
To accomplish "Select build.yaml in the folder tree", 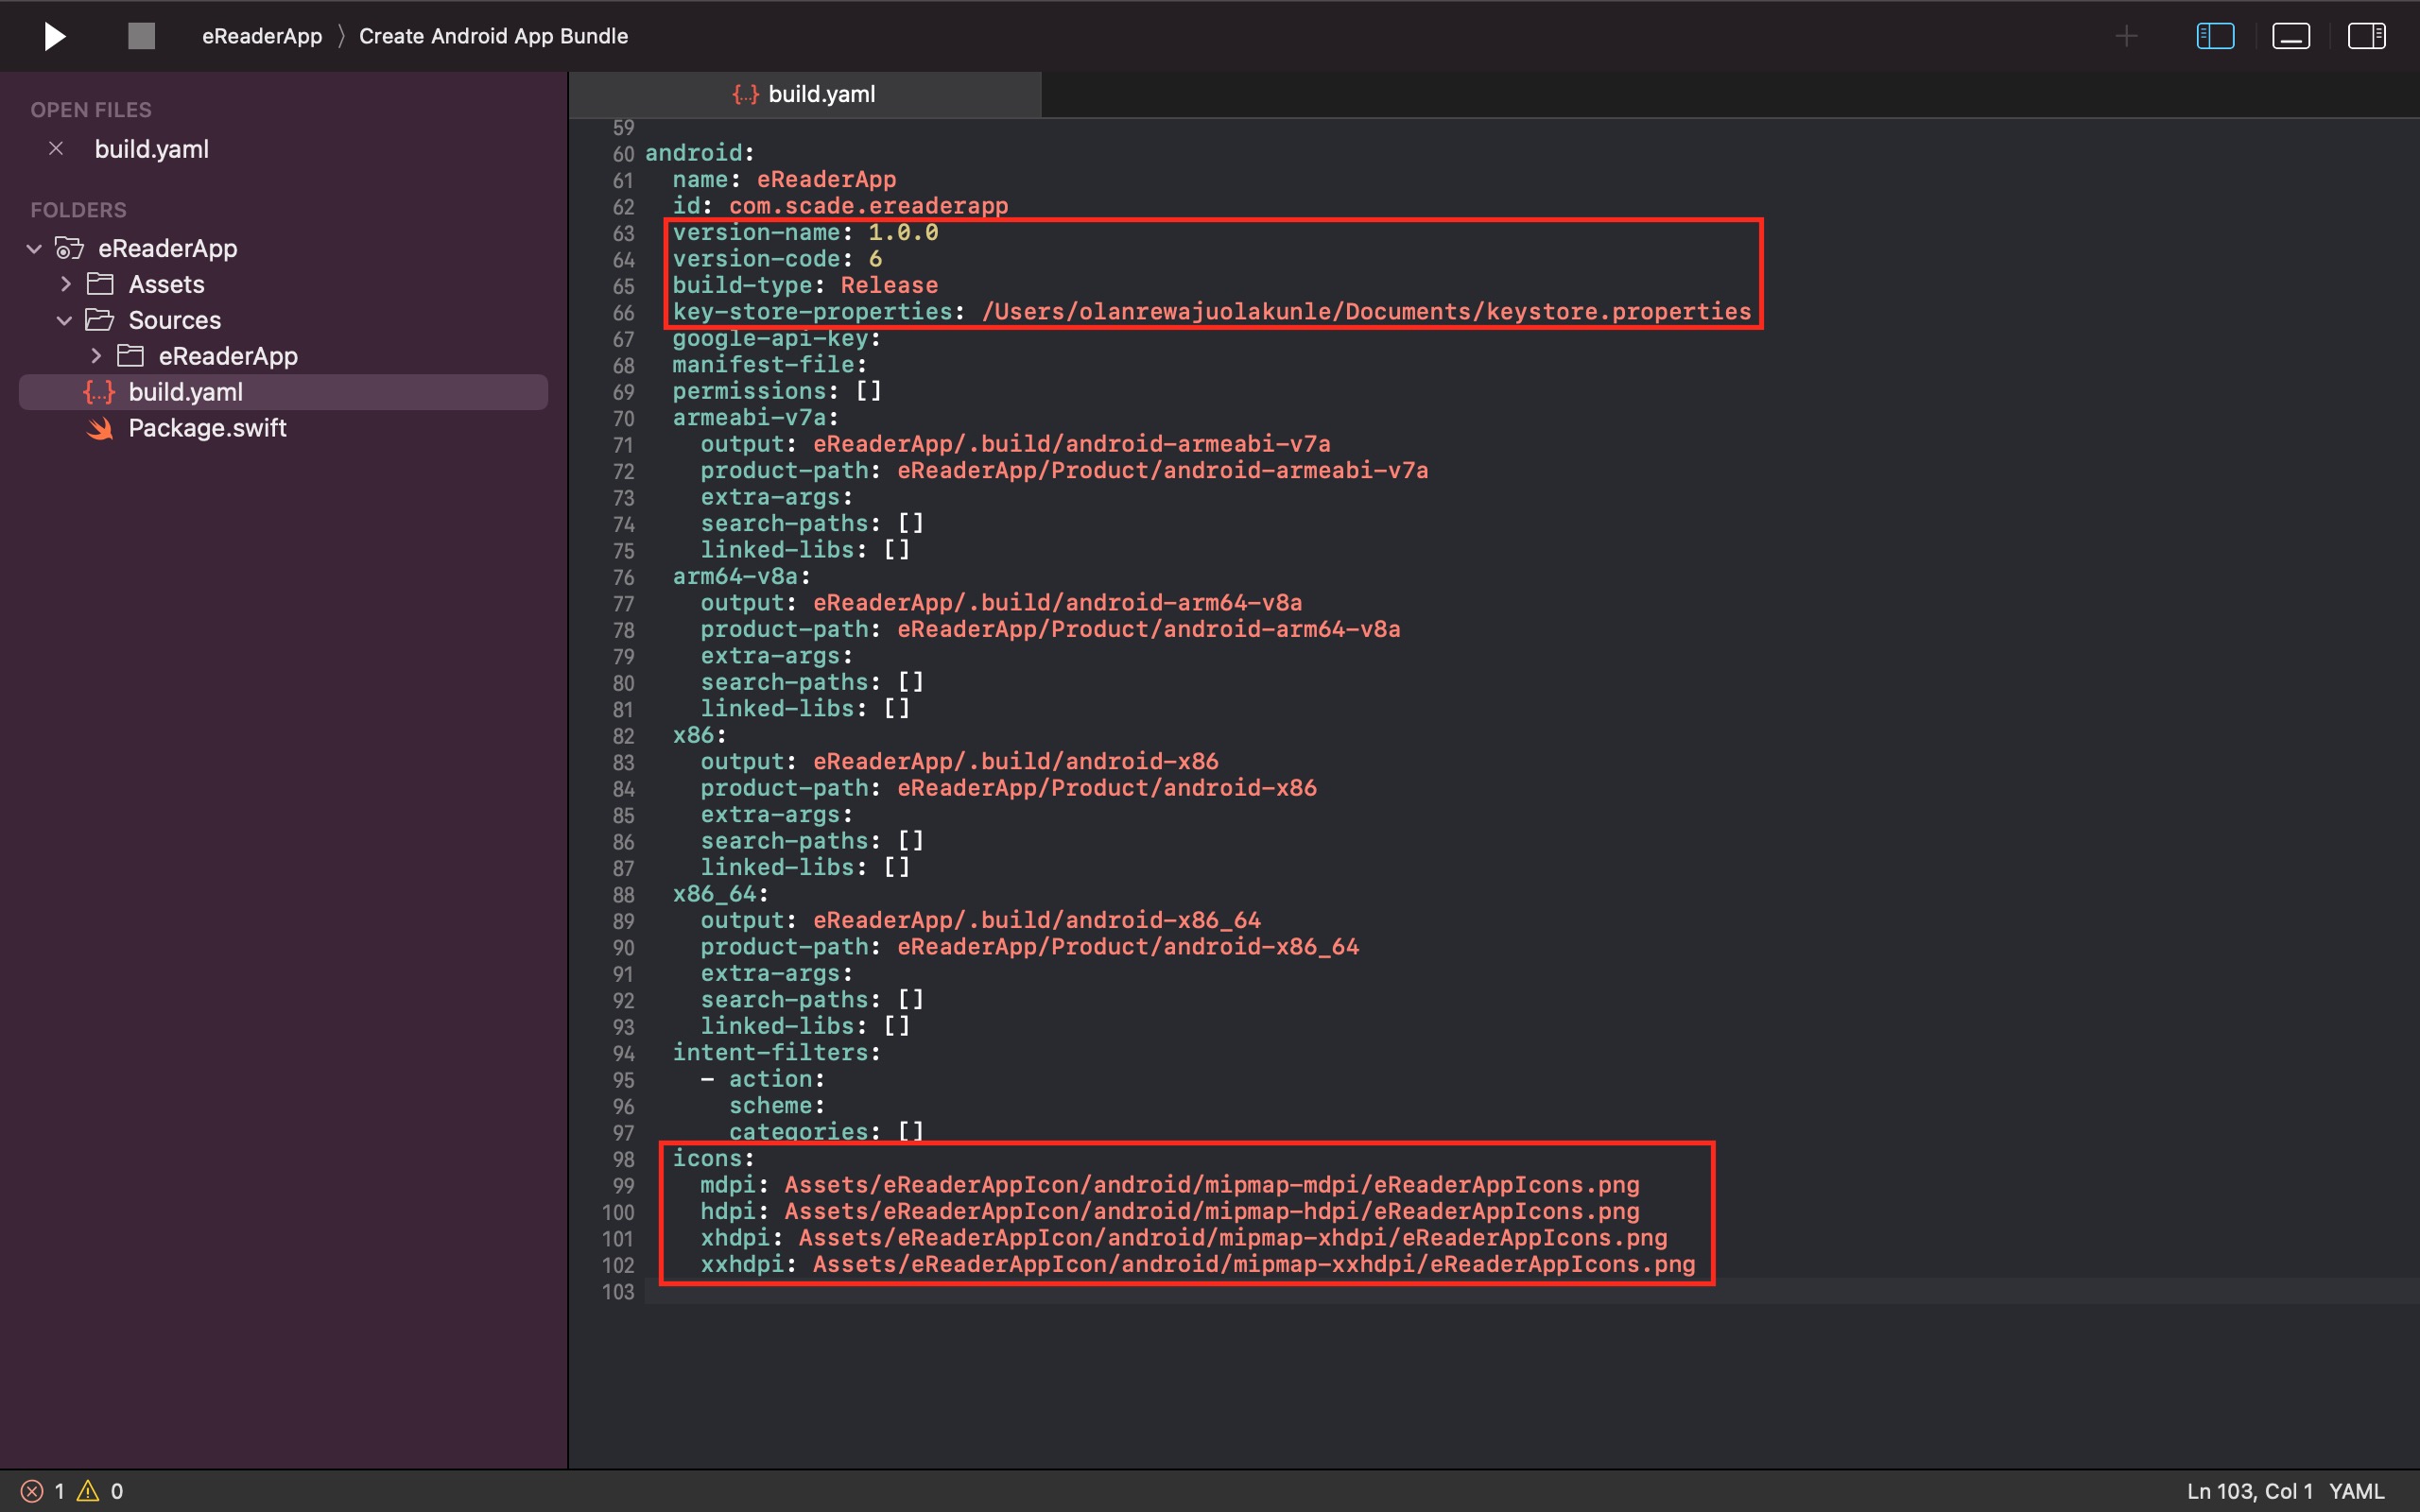I will (185, 392).
